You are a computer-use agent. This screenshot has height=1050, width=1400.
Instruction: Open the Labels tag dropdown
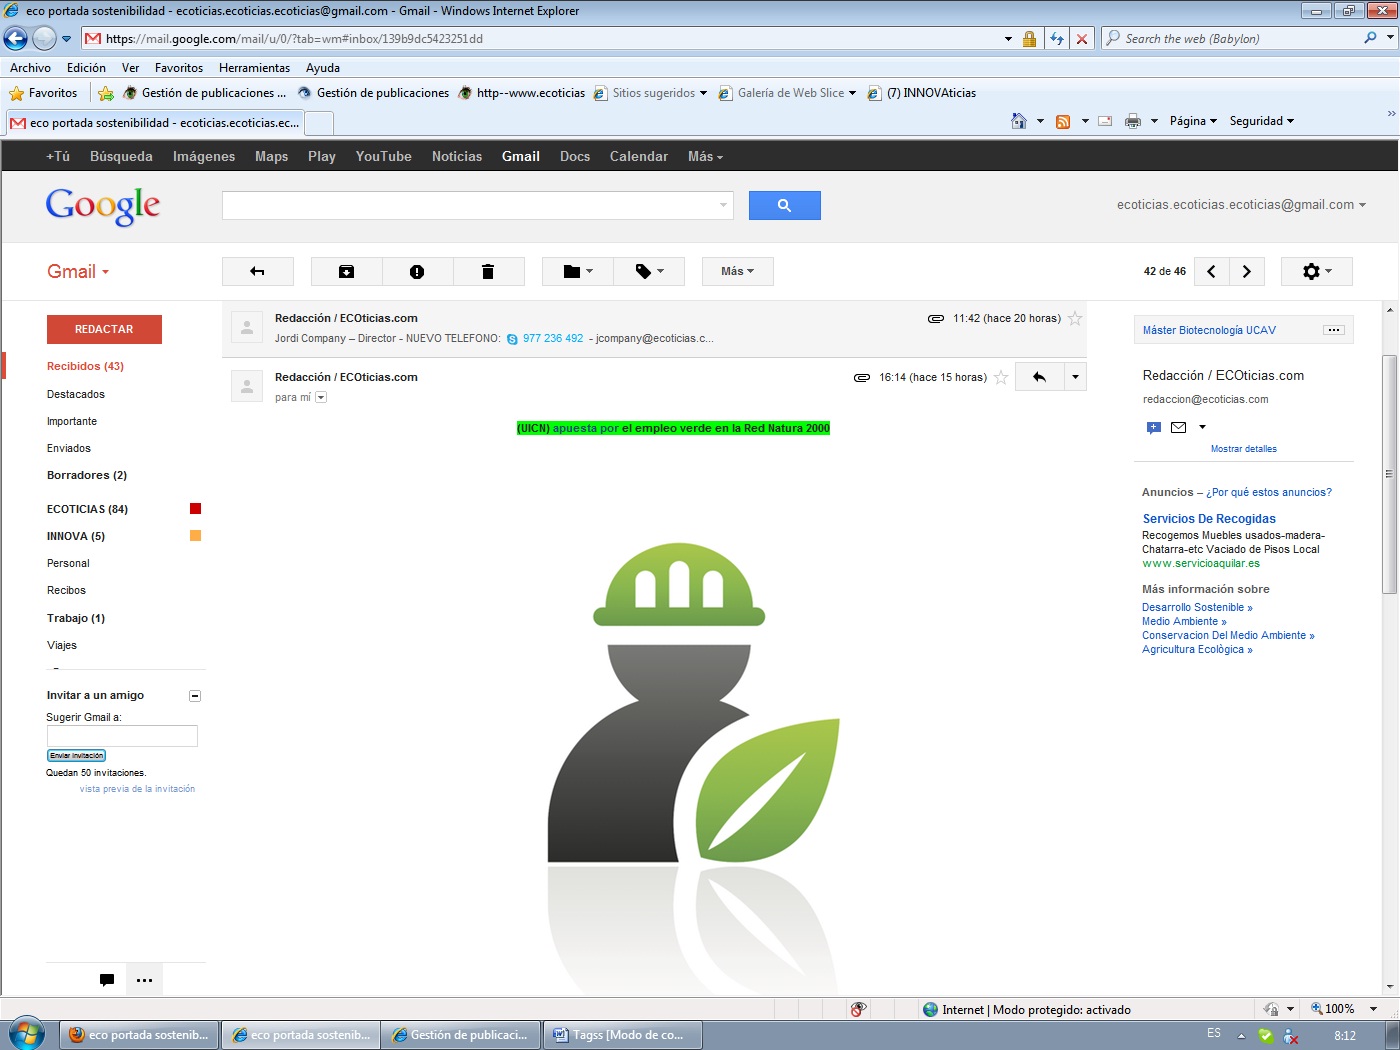coord(649,272)
